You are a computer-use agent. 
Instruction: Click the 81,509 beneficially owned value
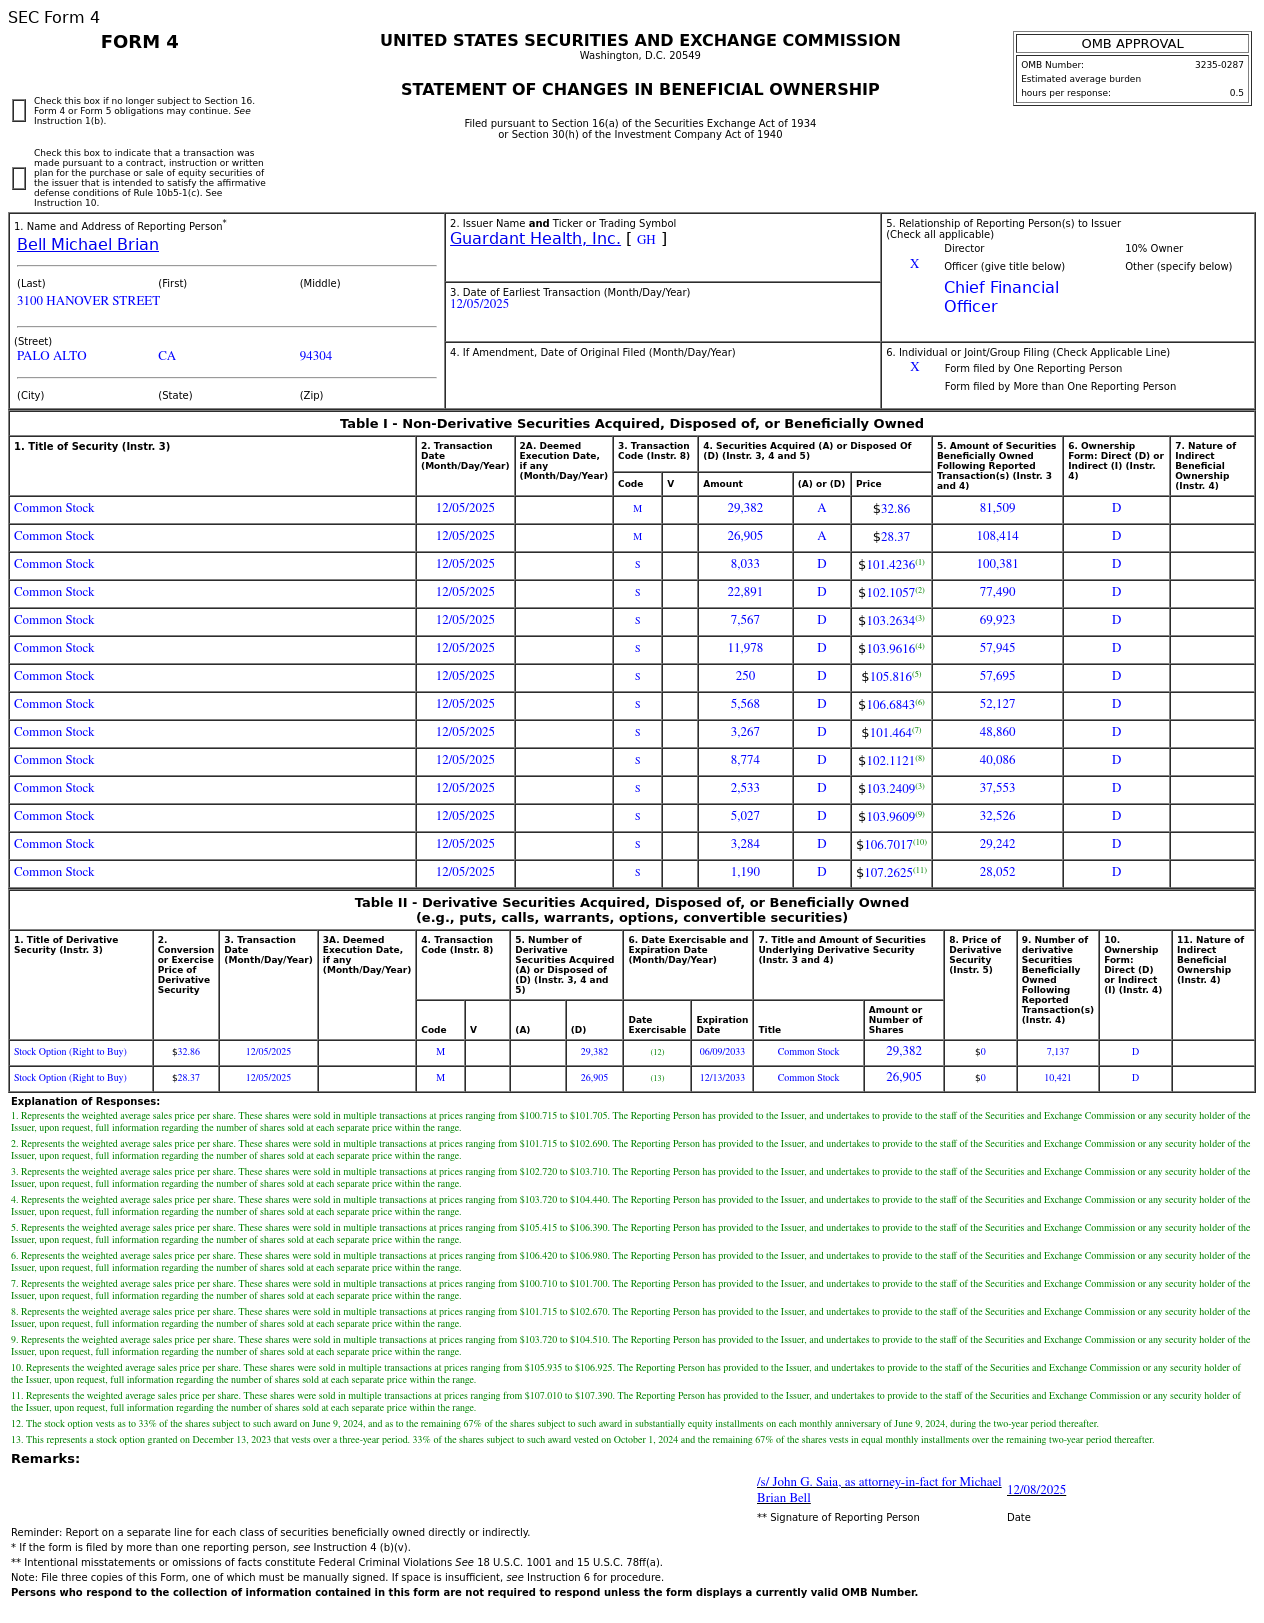pyautogui.click(x=997, y=509)
